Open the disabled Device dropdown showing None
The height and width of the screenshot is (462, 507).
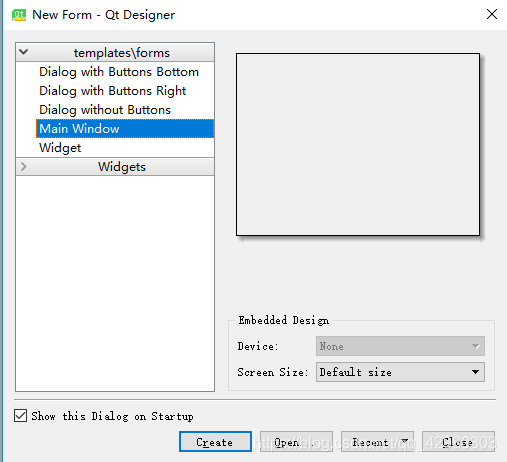tap(400, 346)
